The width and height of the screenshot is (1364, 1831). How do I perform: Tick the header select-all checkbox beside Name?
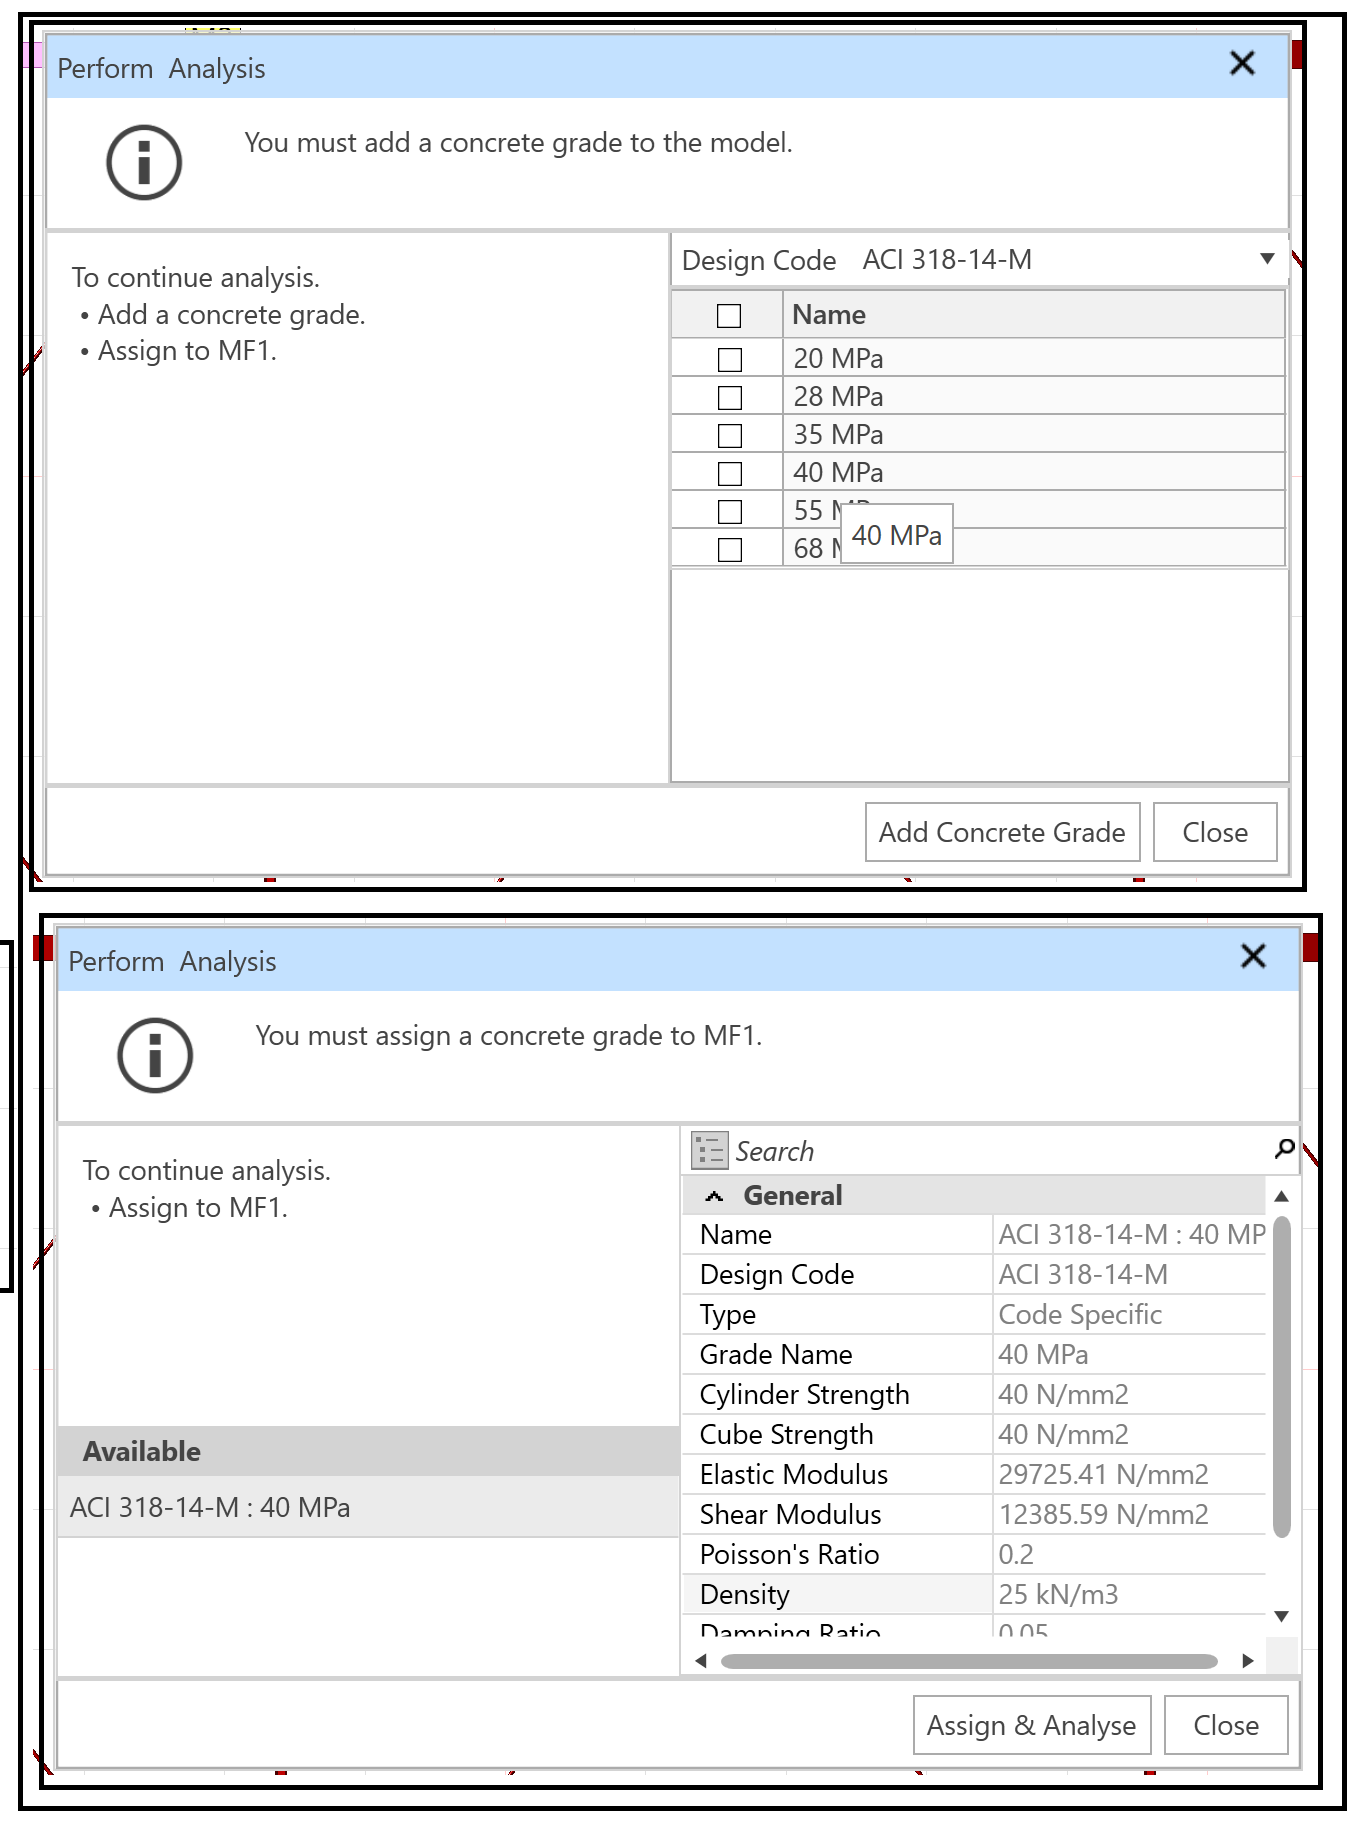point(729,316)
